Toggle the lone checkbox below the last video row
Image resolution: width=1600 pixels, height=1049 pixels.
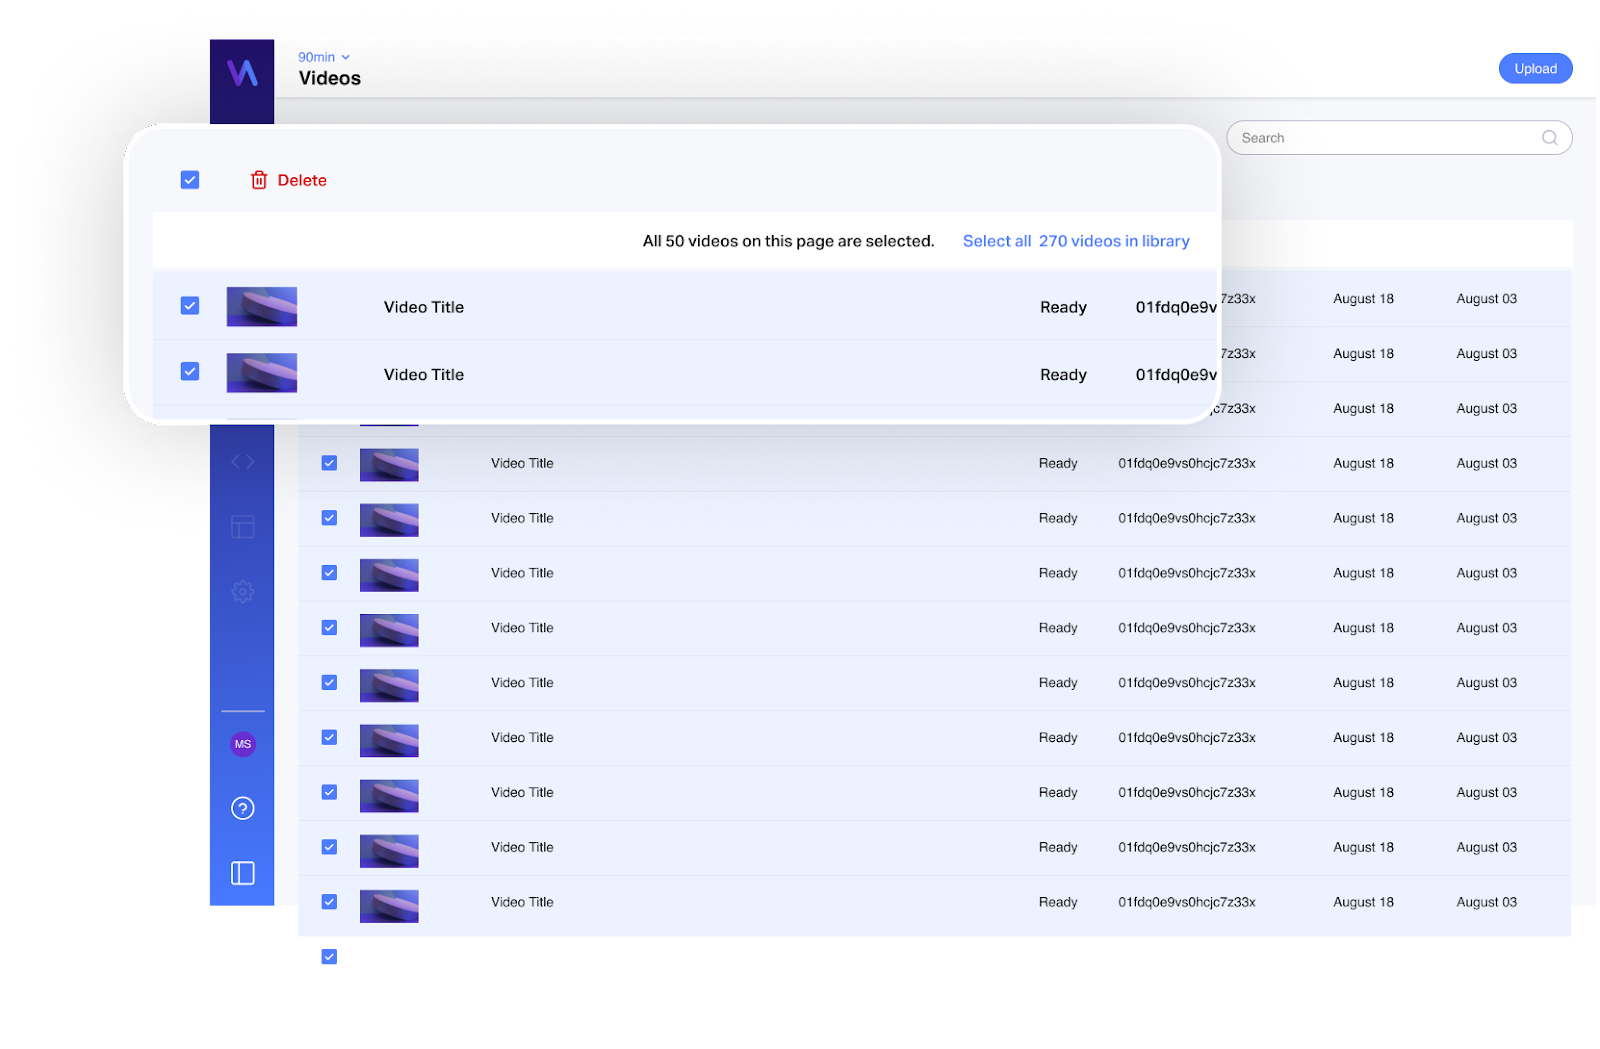point(329,957)
